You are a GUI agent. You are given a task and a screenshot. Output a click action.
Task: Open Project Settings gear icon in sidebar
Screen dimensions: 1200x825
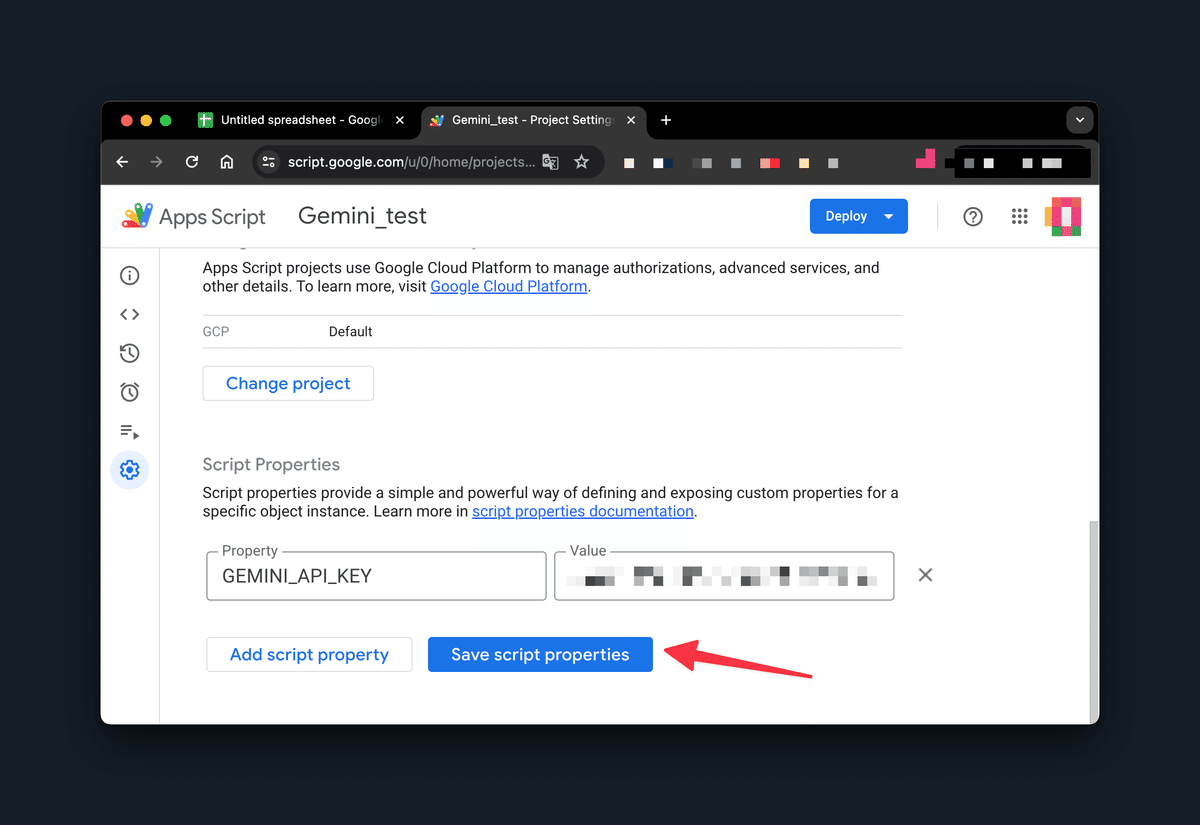129,469
